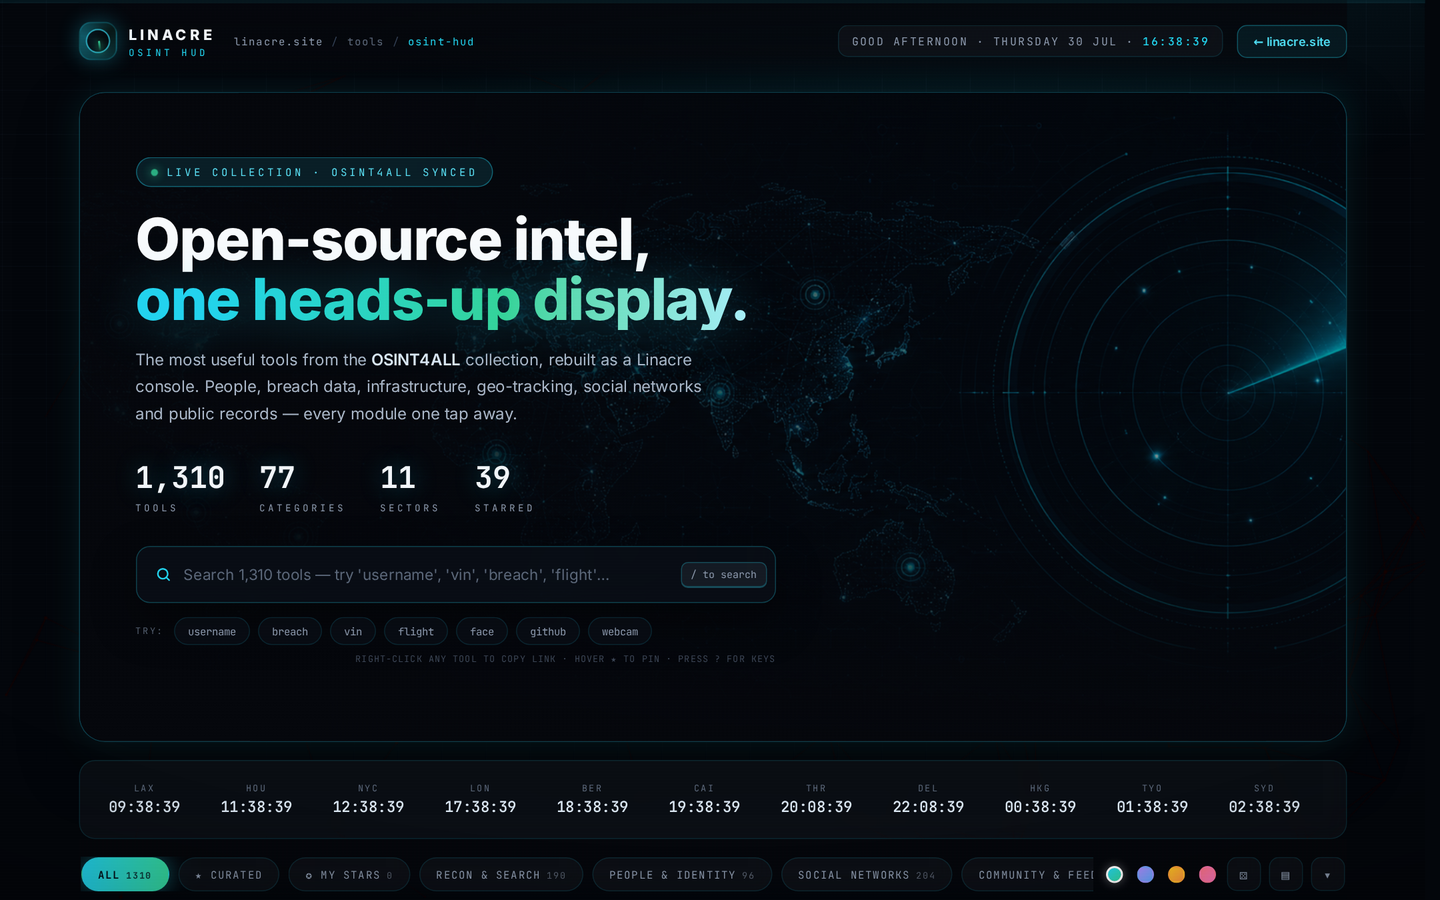Click the BER world clock
Viewport: 1440px width, 900px height.
[592, 800]
